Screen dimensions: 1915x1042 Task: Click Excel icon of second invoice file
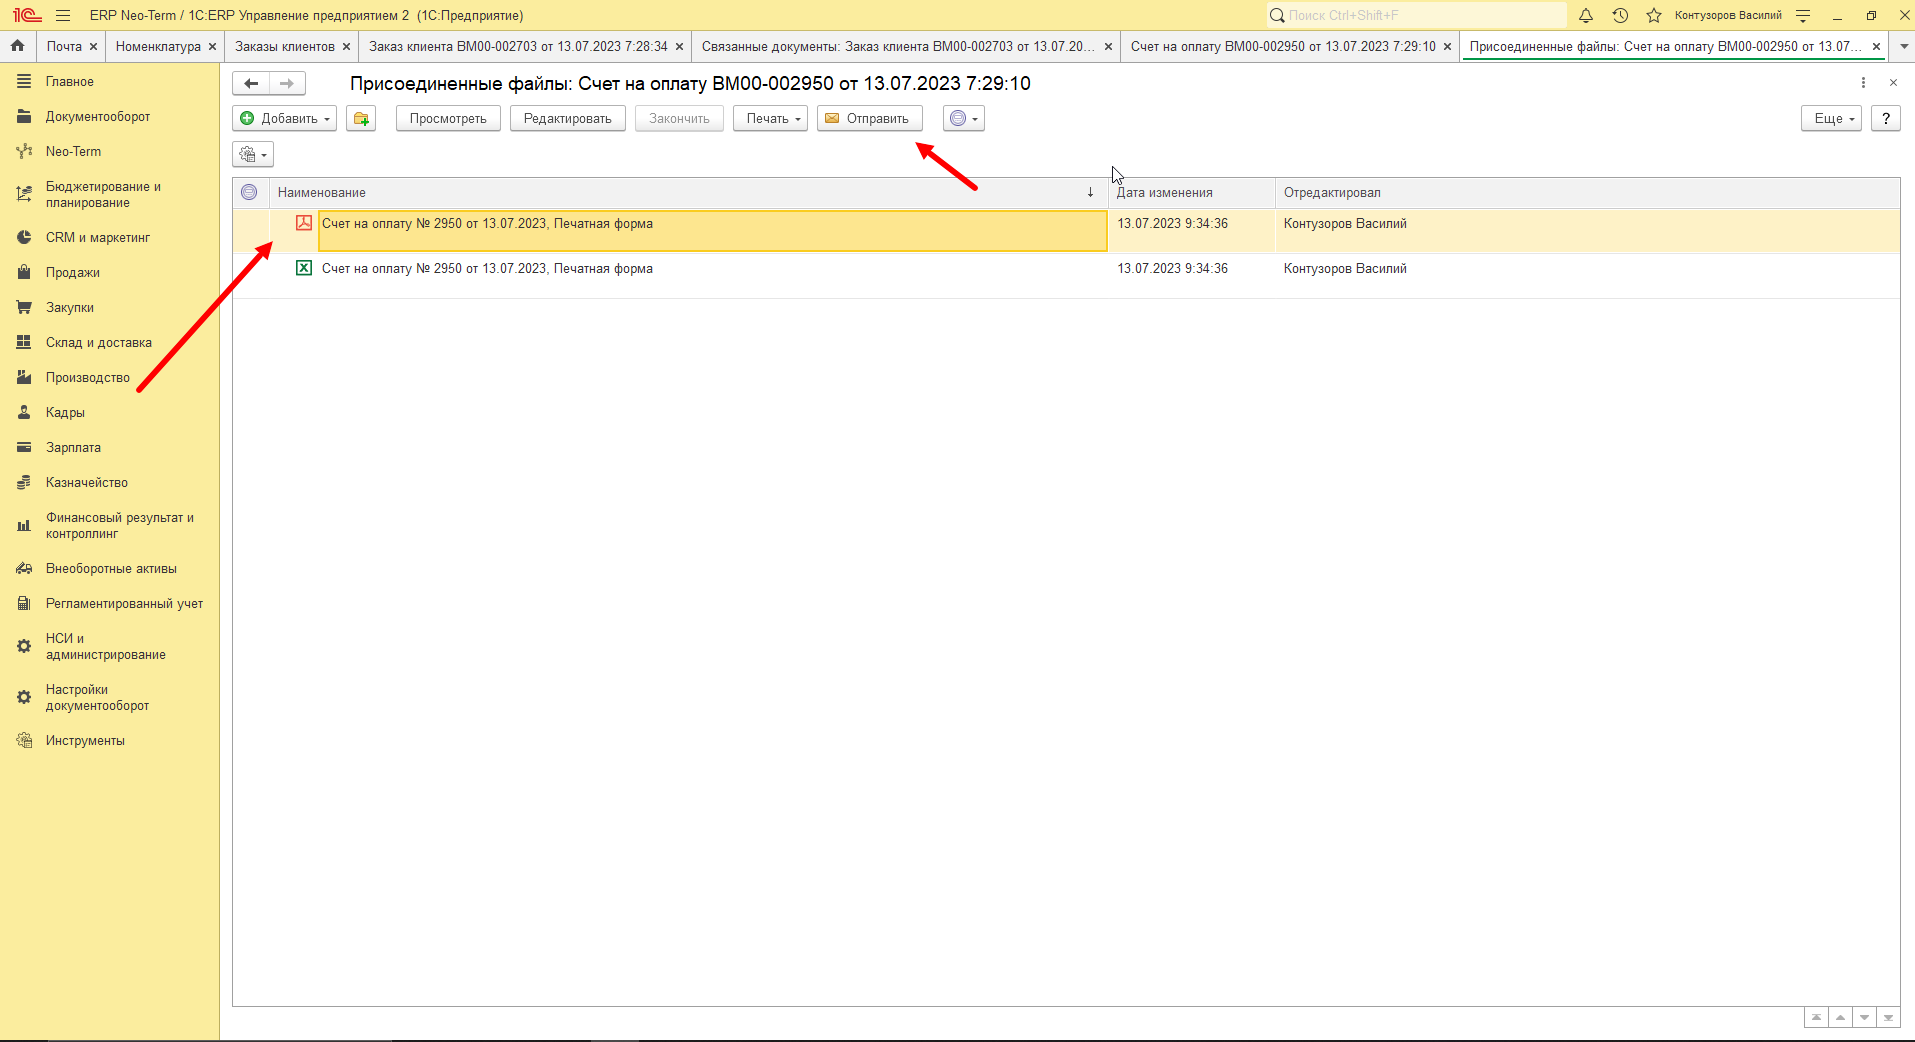pyautogui.click(x=304, y=268)
